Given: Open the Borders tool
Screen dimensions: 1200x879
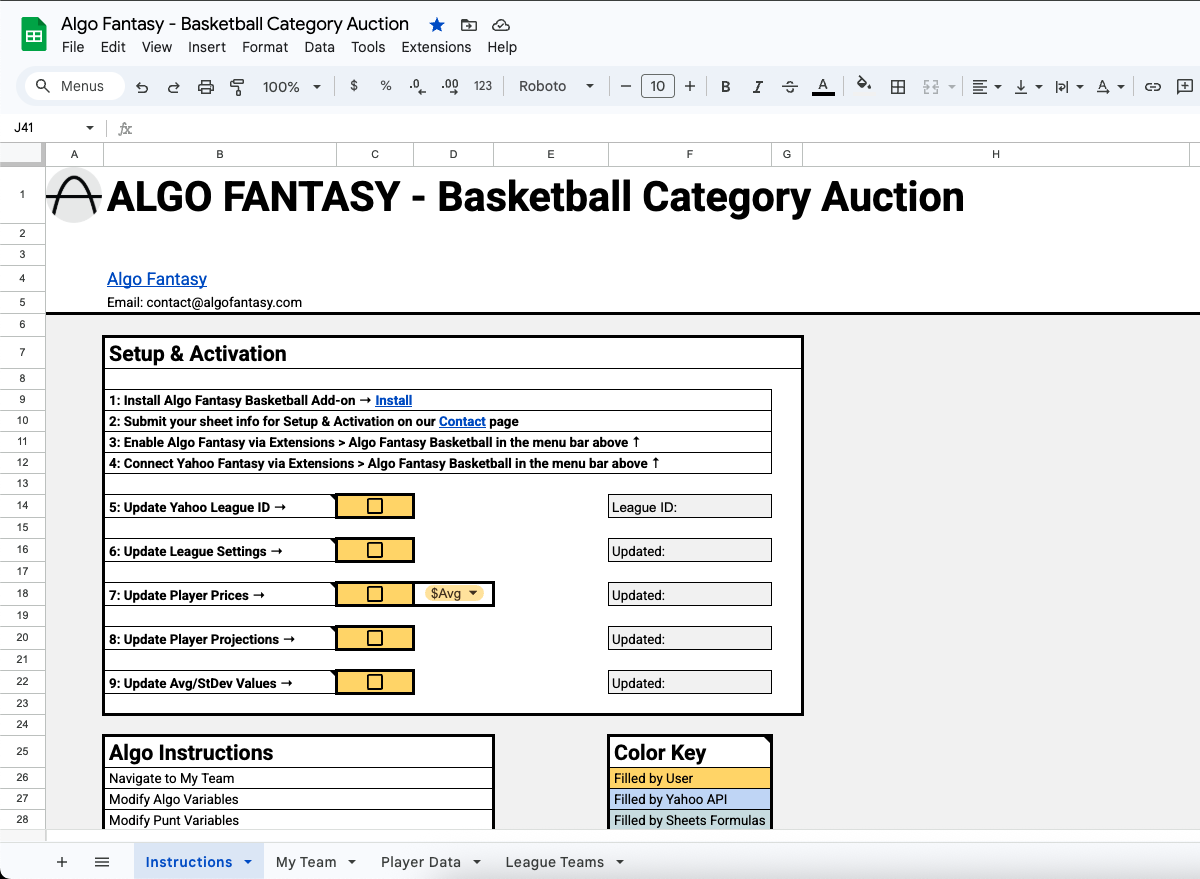Looking at the screenshot, I should [x=897, y=86].
